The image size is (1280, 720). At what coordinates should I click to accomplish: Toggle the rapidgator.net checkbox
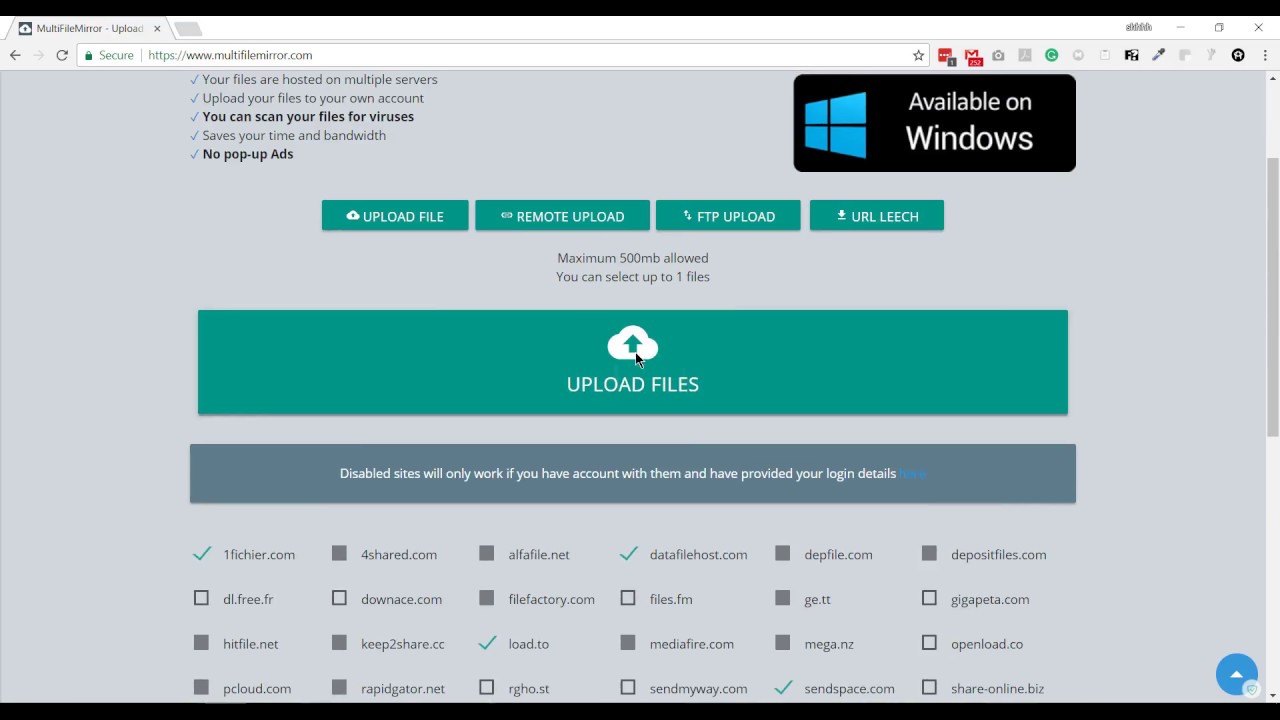[339, 688]
